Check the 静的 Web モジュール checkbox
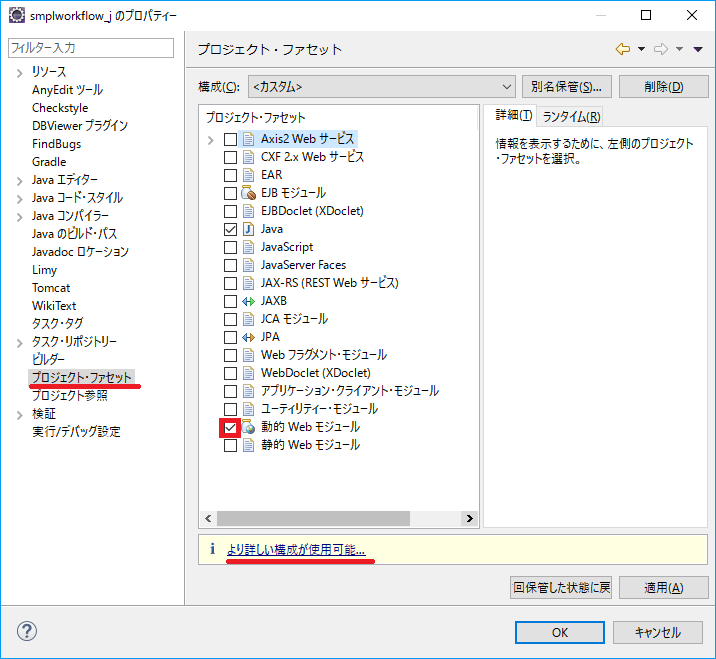Image resolution: width=716 pixels, height=659 pixels. (230, 445)
